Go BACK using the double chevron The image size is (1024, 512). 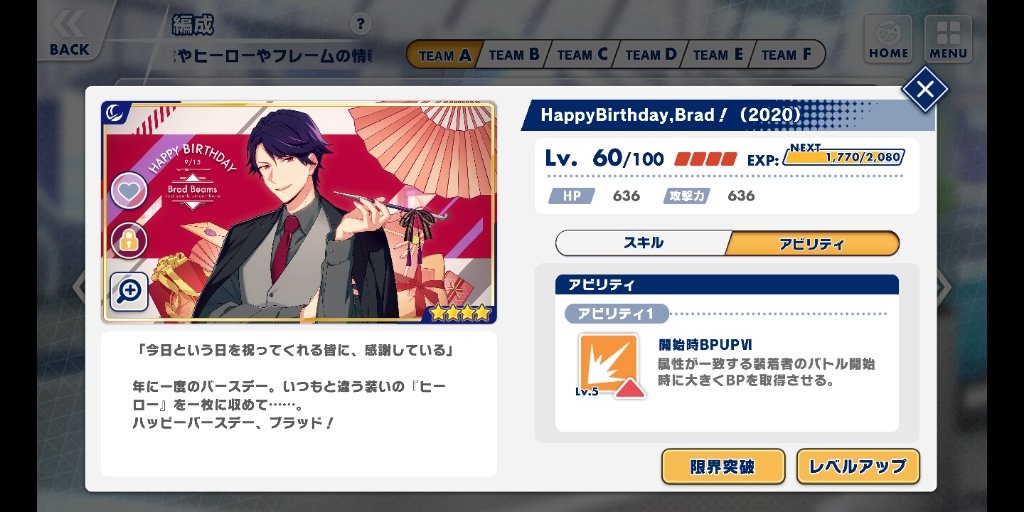(69, 34)
